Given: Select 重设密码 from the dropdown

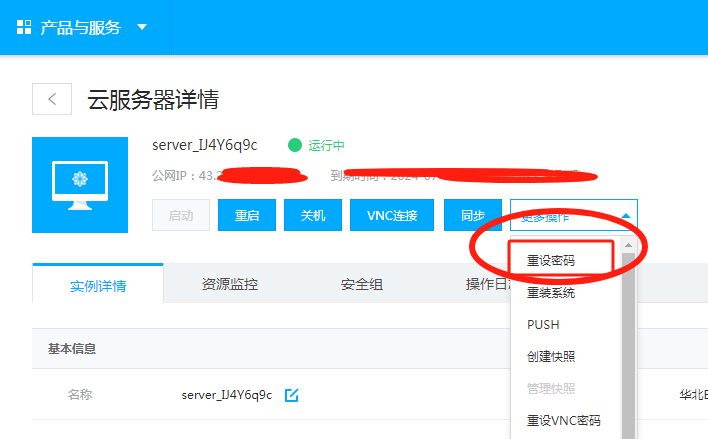Looking at the screenshot, I should (x=550, y=261).
